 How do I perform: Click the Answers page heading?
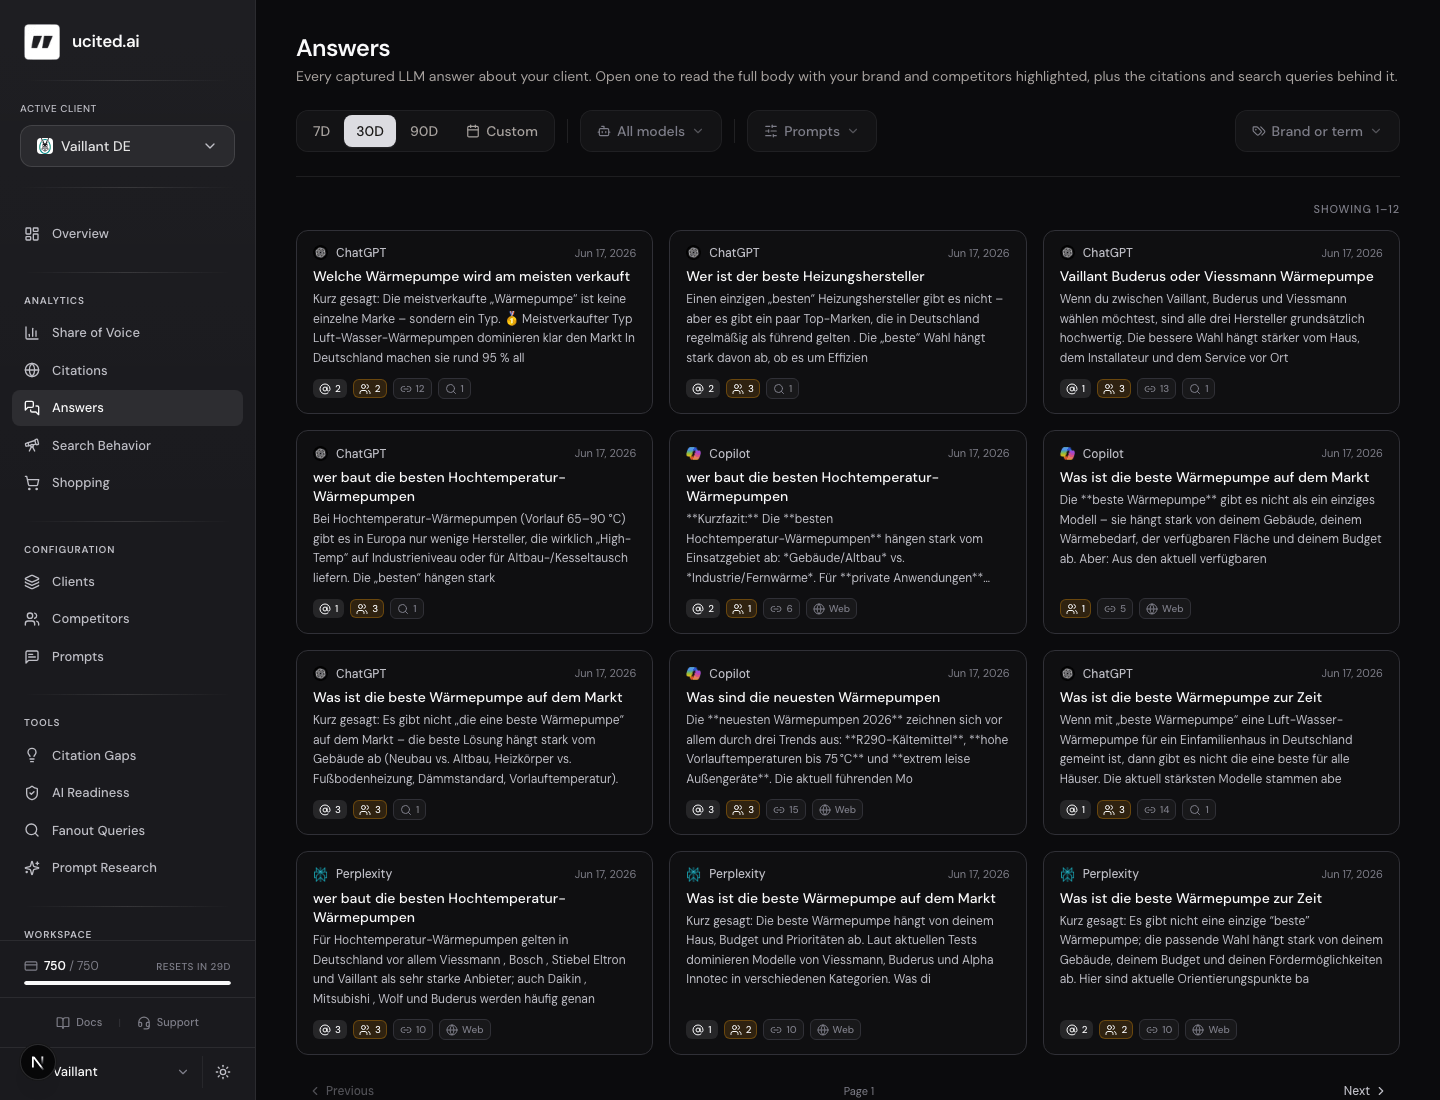[x=343, y=48]
